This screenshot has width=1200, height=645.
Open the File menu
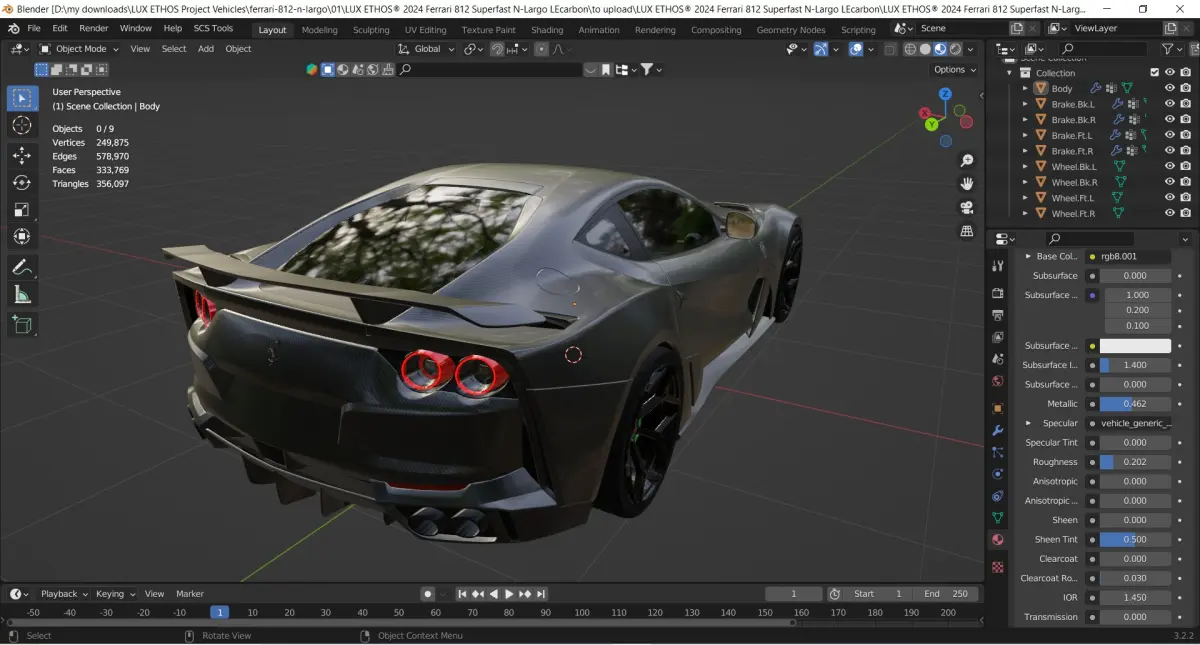(34, 28)
